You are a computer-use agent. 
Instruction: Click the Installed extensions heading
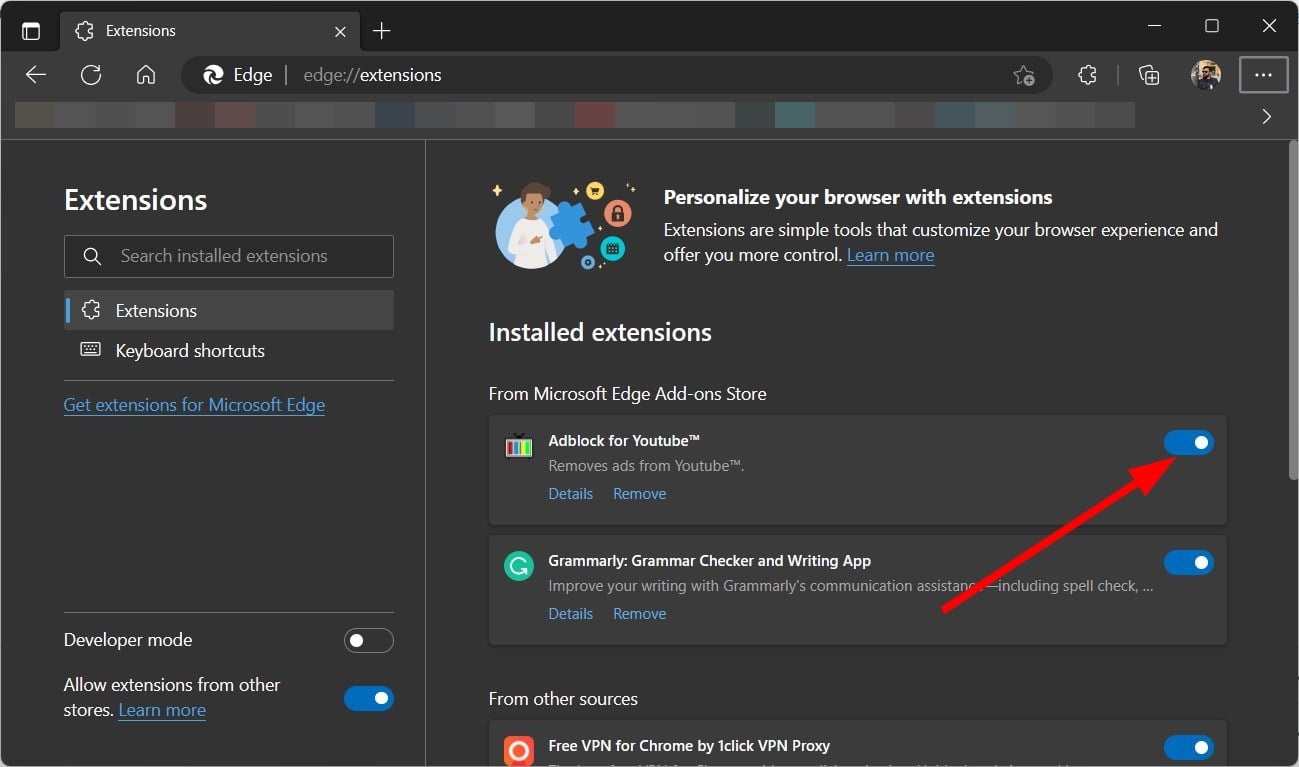(x=600, y=332)
